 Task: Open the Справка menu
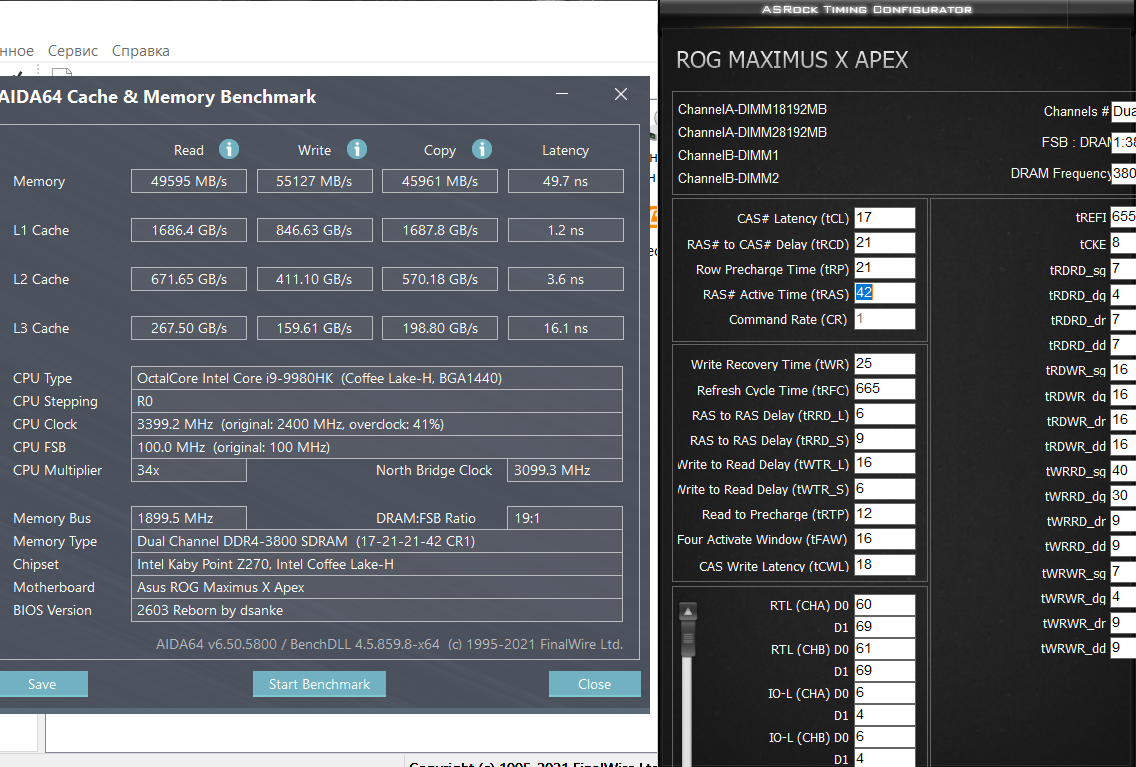(141, 51)
